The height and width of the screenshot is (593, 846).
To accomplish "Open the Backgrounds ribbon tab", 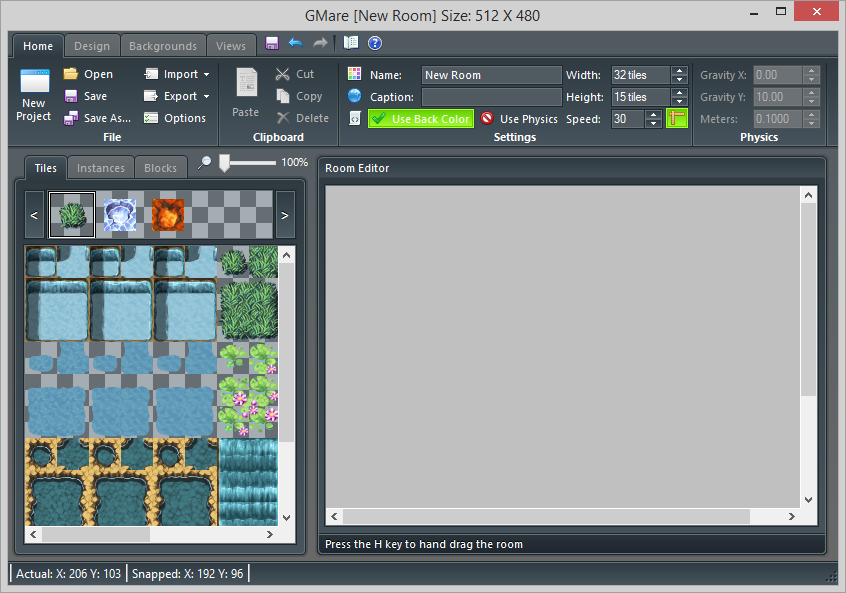I will (x=163, y=46).
